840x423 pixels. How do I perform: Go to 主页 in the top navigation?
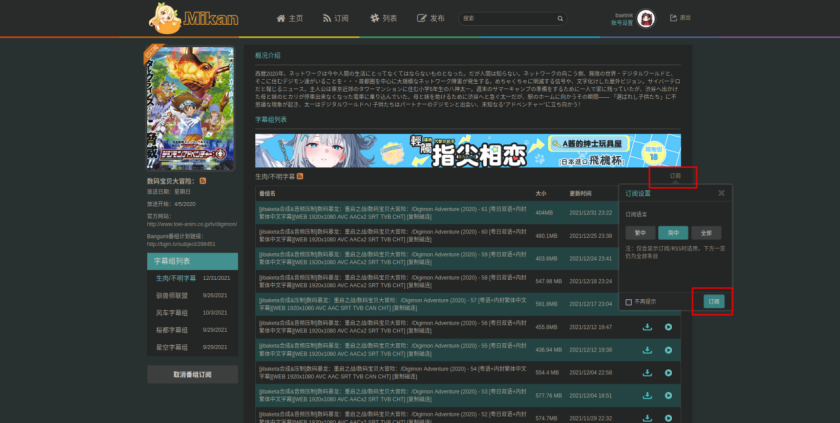pos(290,18)
